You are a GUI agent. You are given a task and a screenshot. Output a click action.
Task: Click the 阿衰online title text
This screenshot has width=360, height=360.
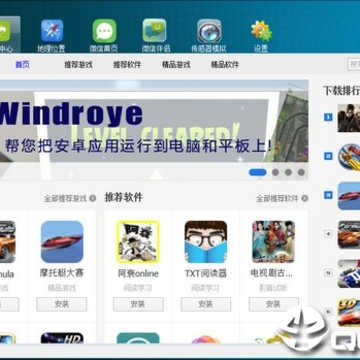point(138,274)
